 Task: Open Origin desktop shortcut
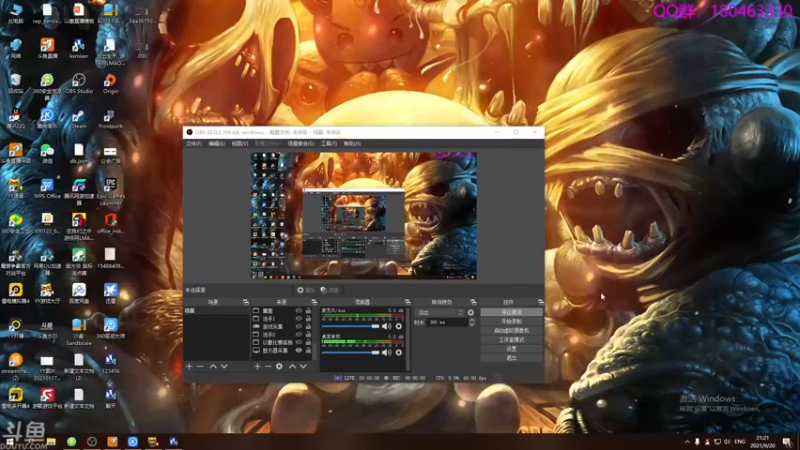pos(110,84)
